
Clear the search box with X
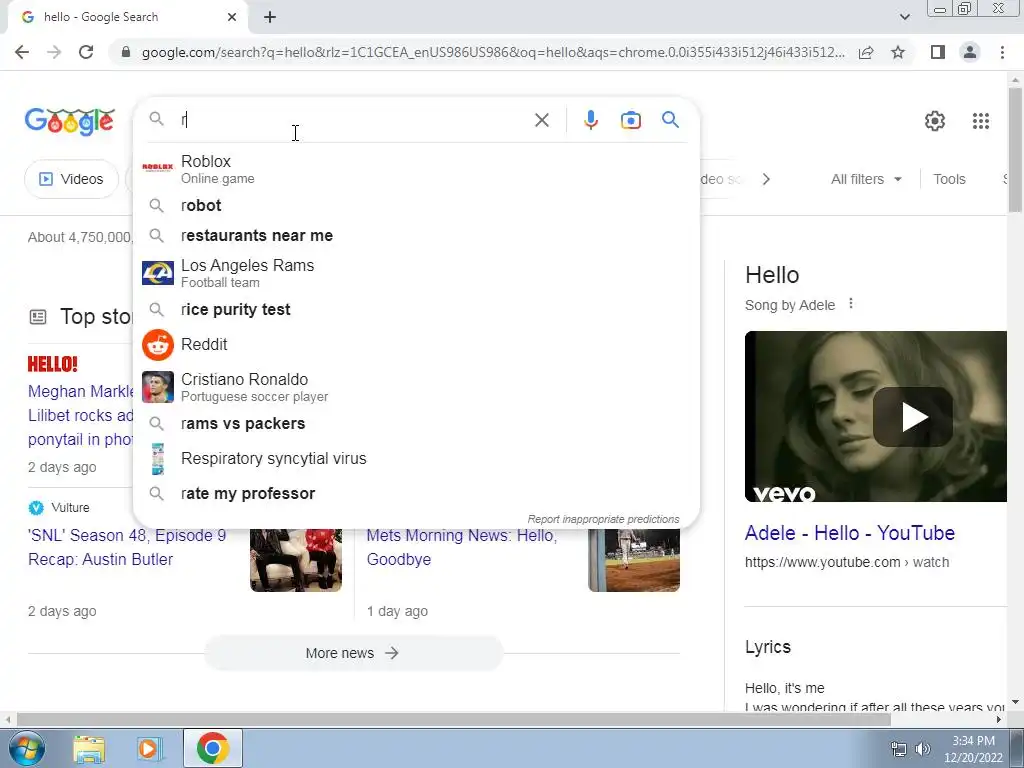[541, 120]
